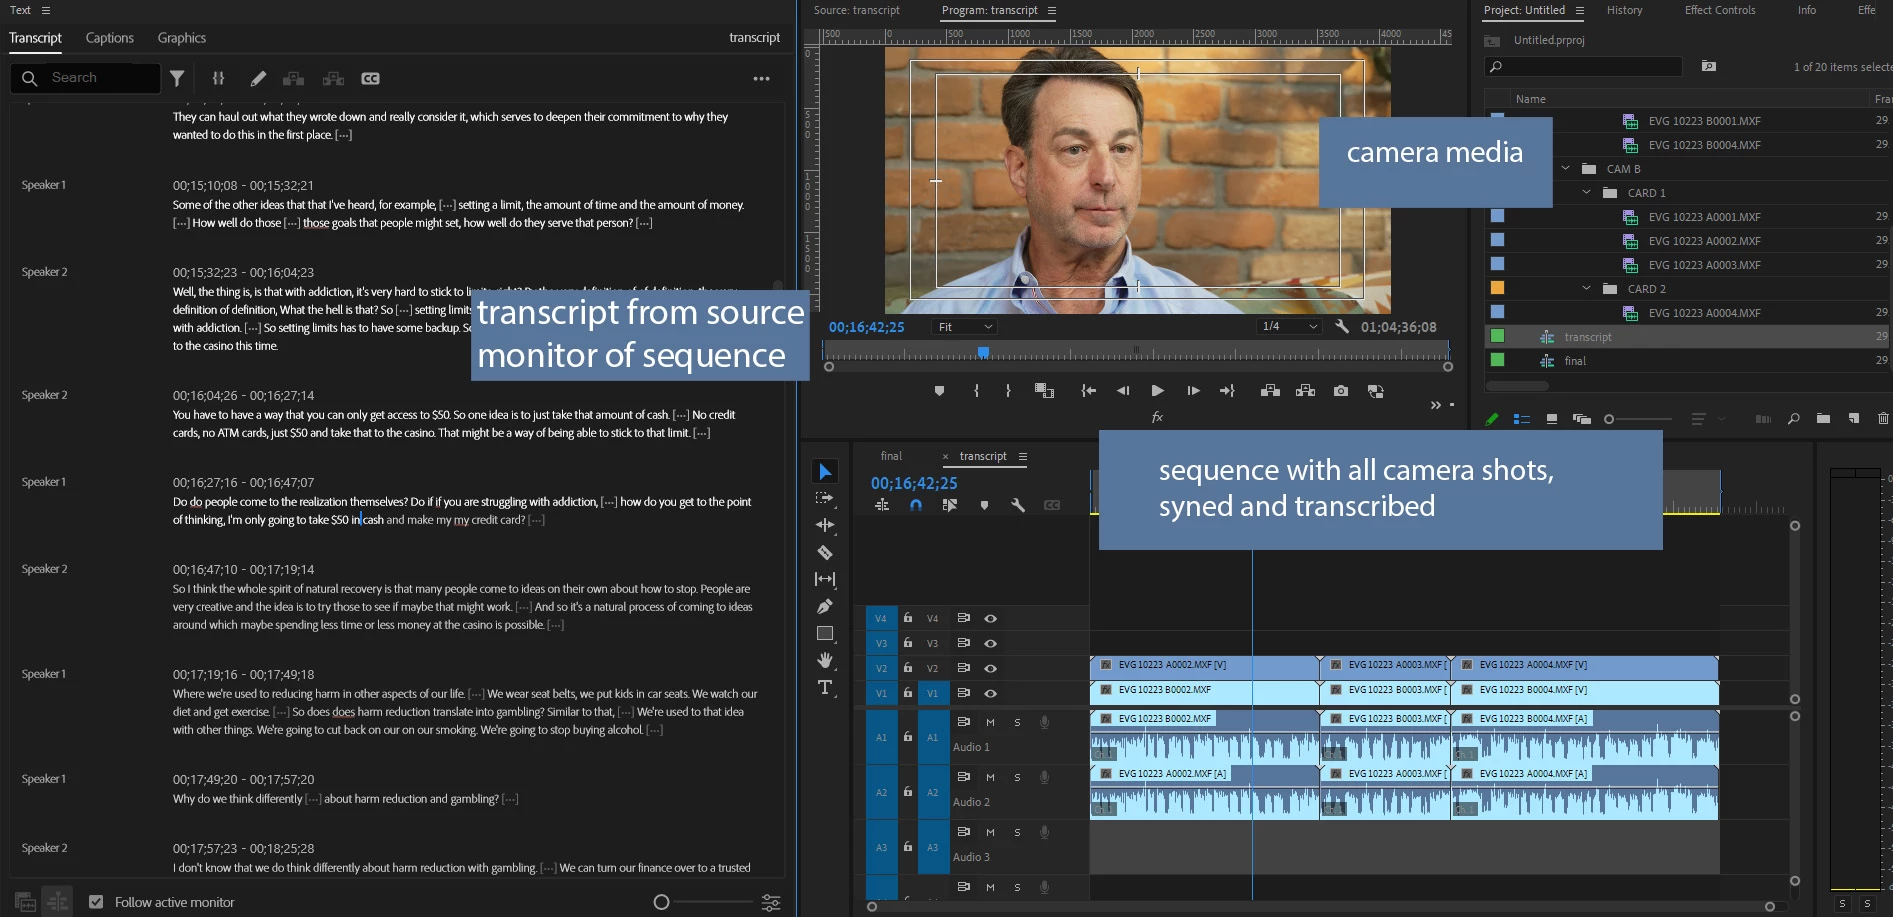Click the filter icon next to transcript search

coord(177,78)
